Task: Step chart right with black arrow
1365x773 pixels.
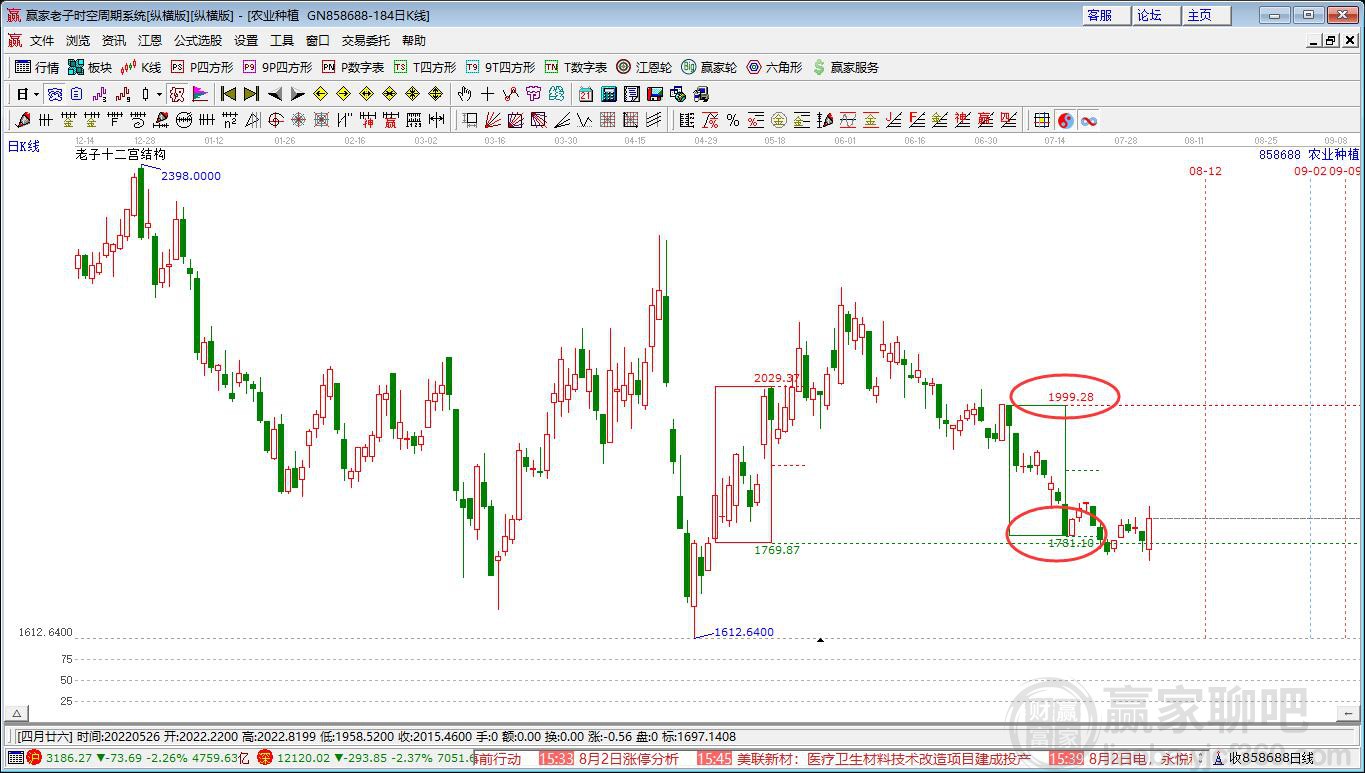Action: [297, 94]
